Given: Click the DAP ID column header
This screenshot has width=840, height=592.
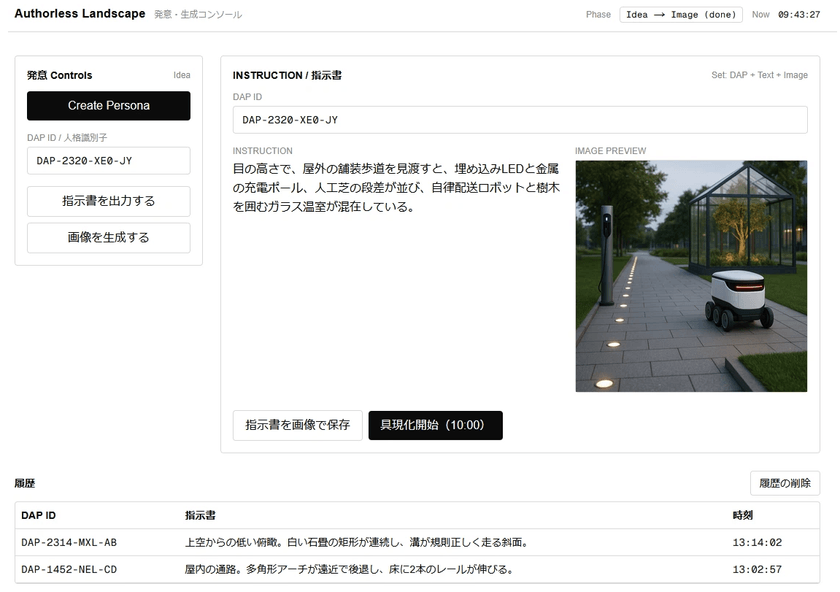Looking at the screenshot, I should (x=39, y=516).
